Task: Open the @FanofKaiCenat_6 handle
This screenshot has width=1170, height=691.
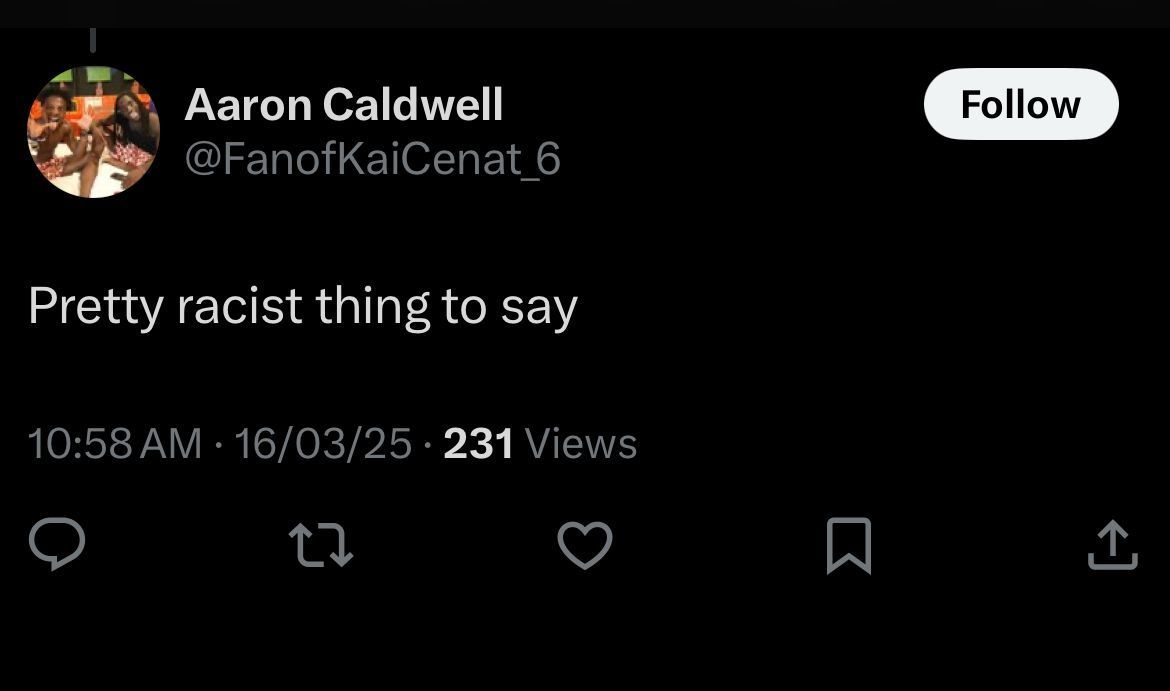Action: [372, 159]
